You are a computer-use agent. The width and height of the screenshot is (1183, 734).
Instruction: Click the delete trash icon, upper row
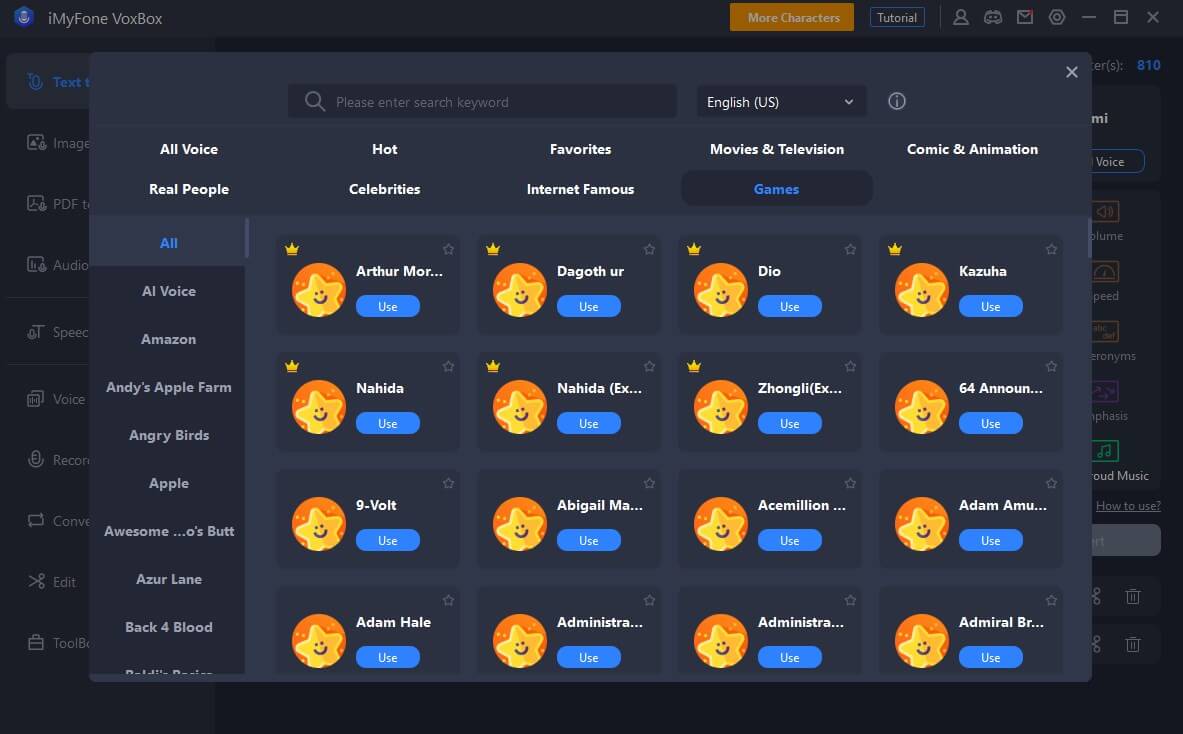[x=1132, y=597]
